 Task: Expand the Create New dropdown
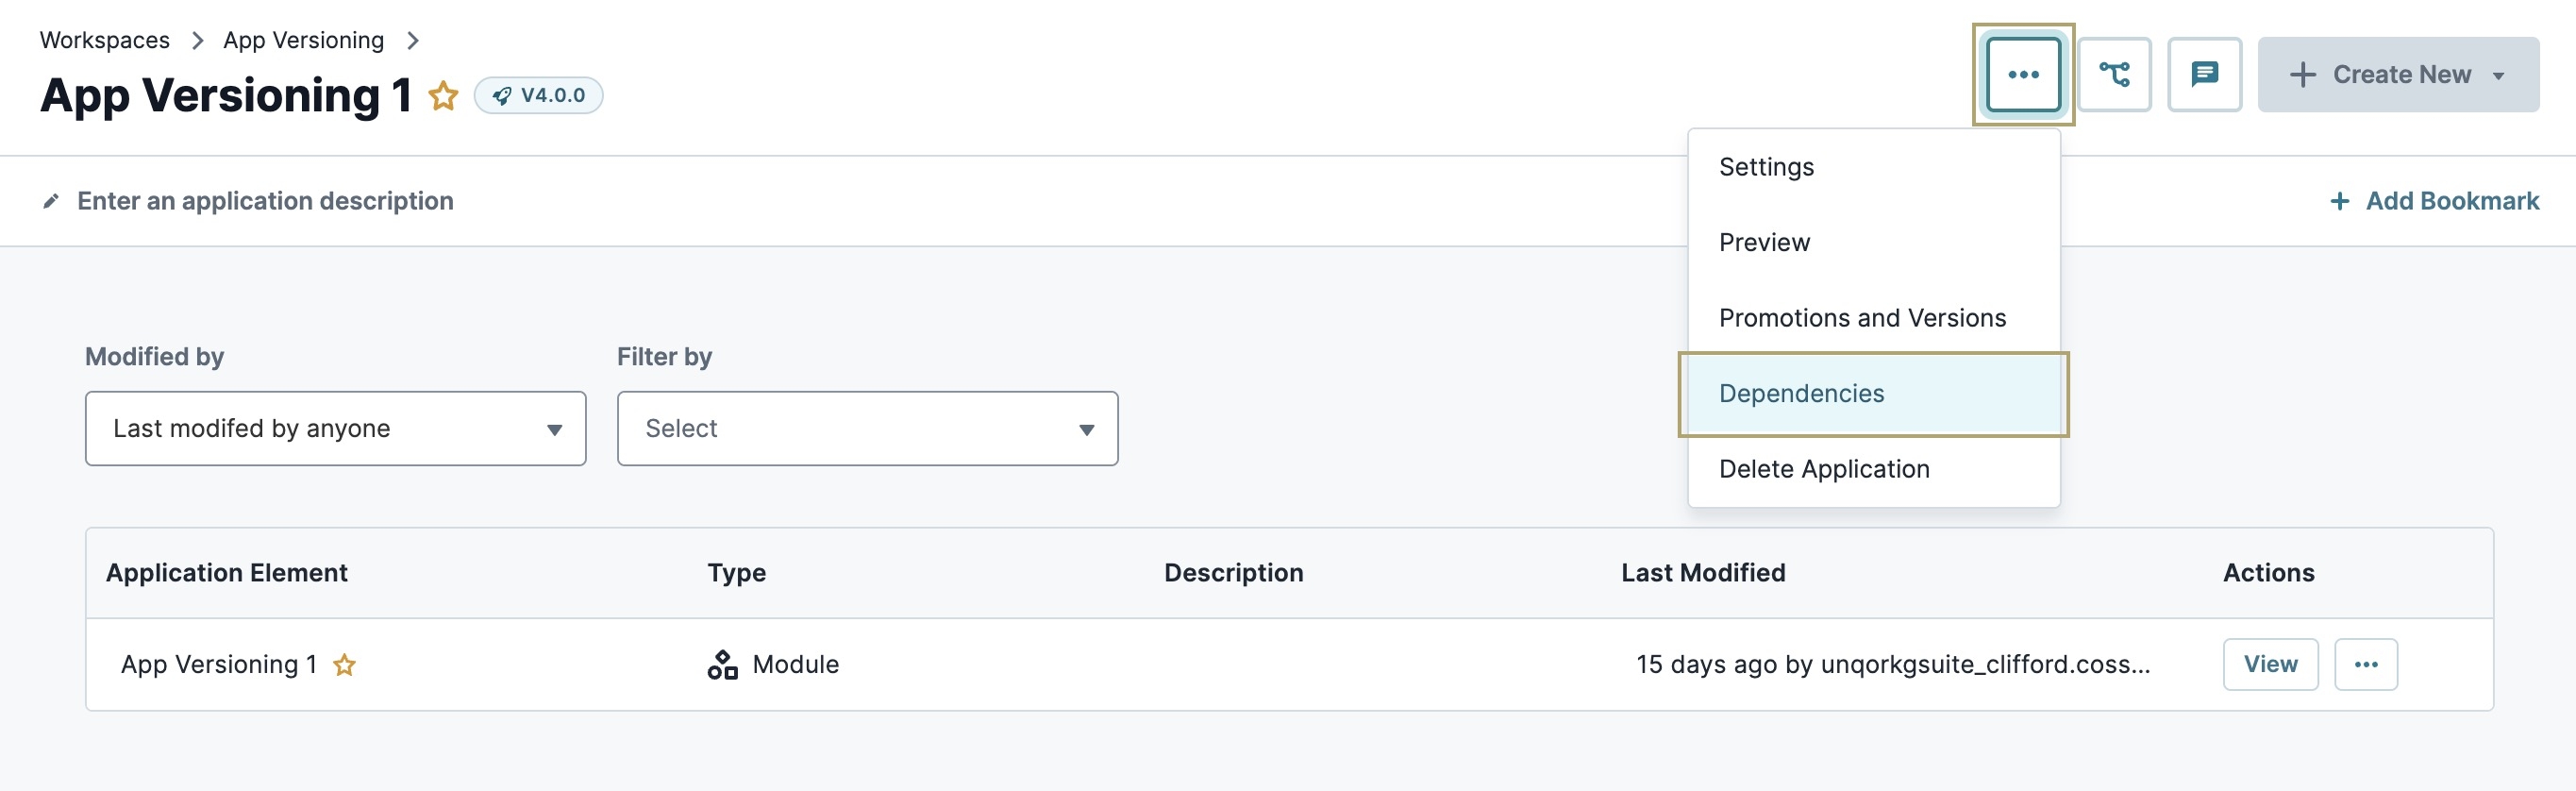(x=2397, y=74)
